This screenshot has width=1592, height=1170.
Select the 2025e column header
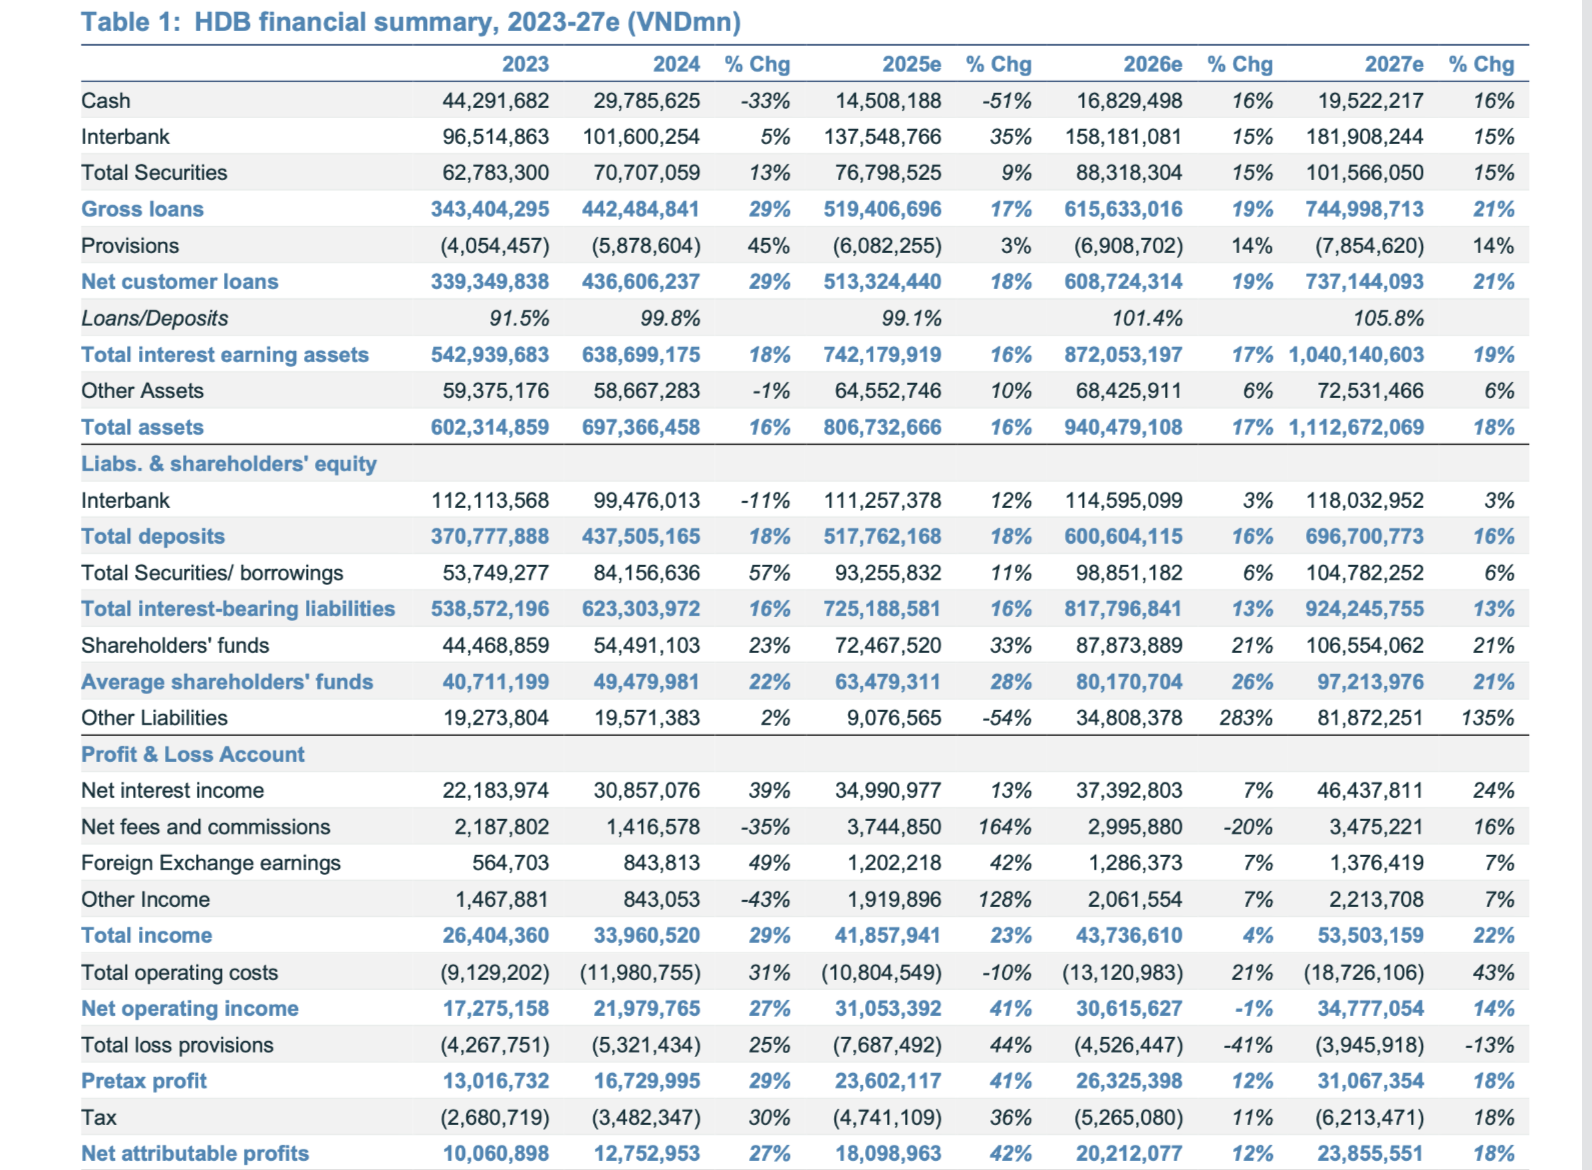[x=911, y=64]
